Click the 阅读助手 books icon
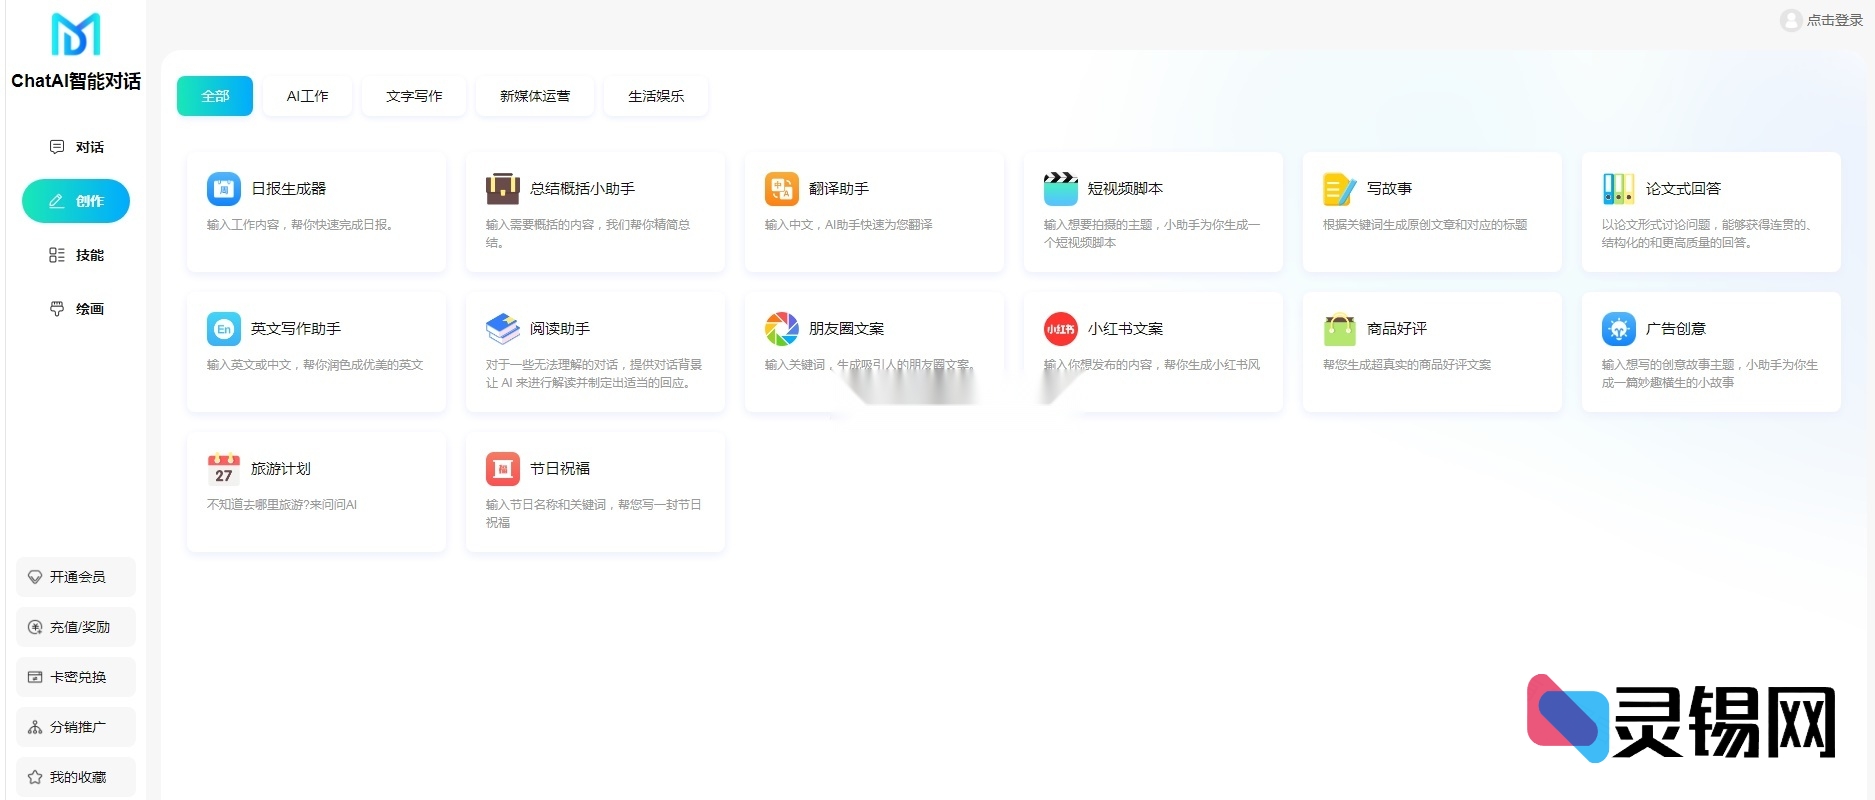1875x800 pixels. click(503, 328)
